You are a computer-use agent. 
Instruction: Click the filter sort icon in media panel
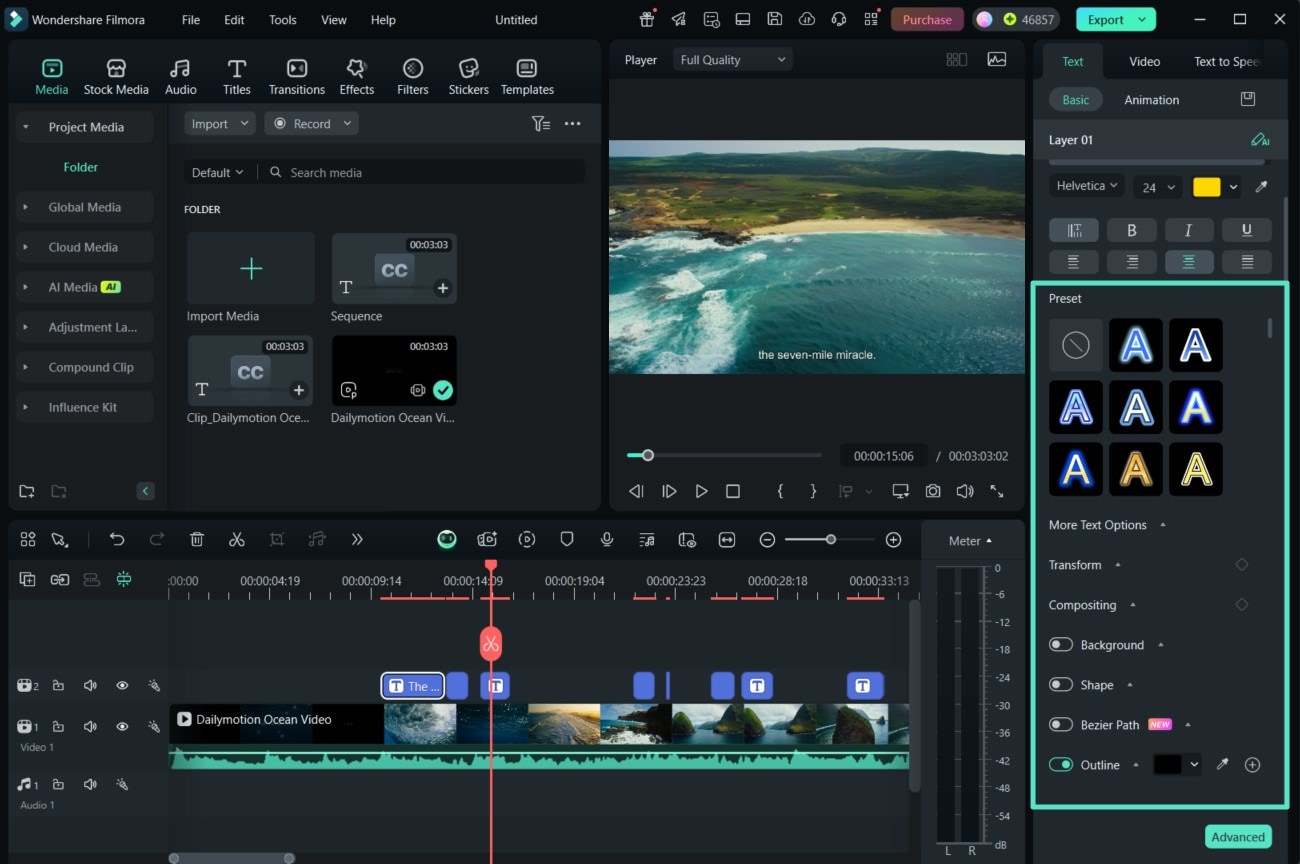point(541,123)
